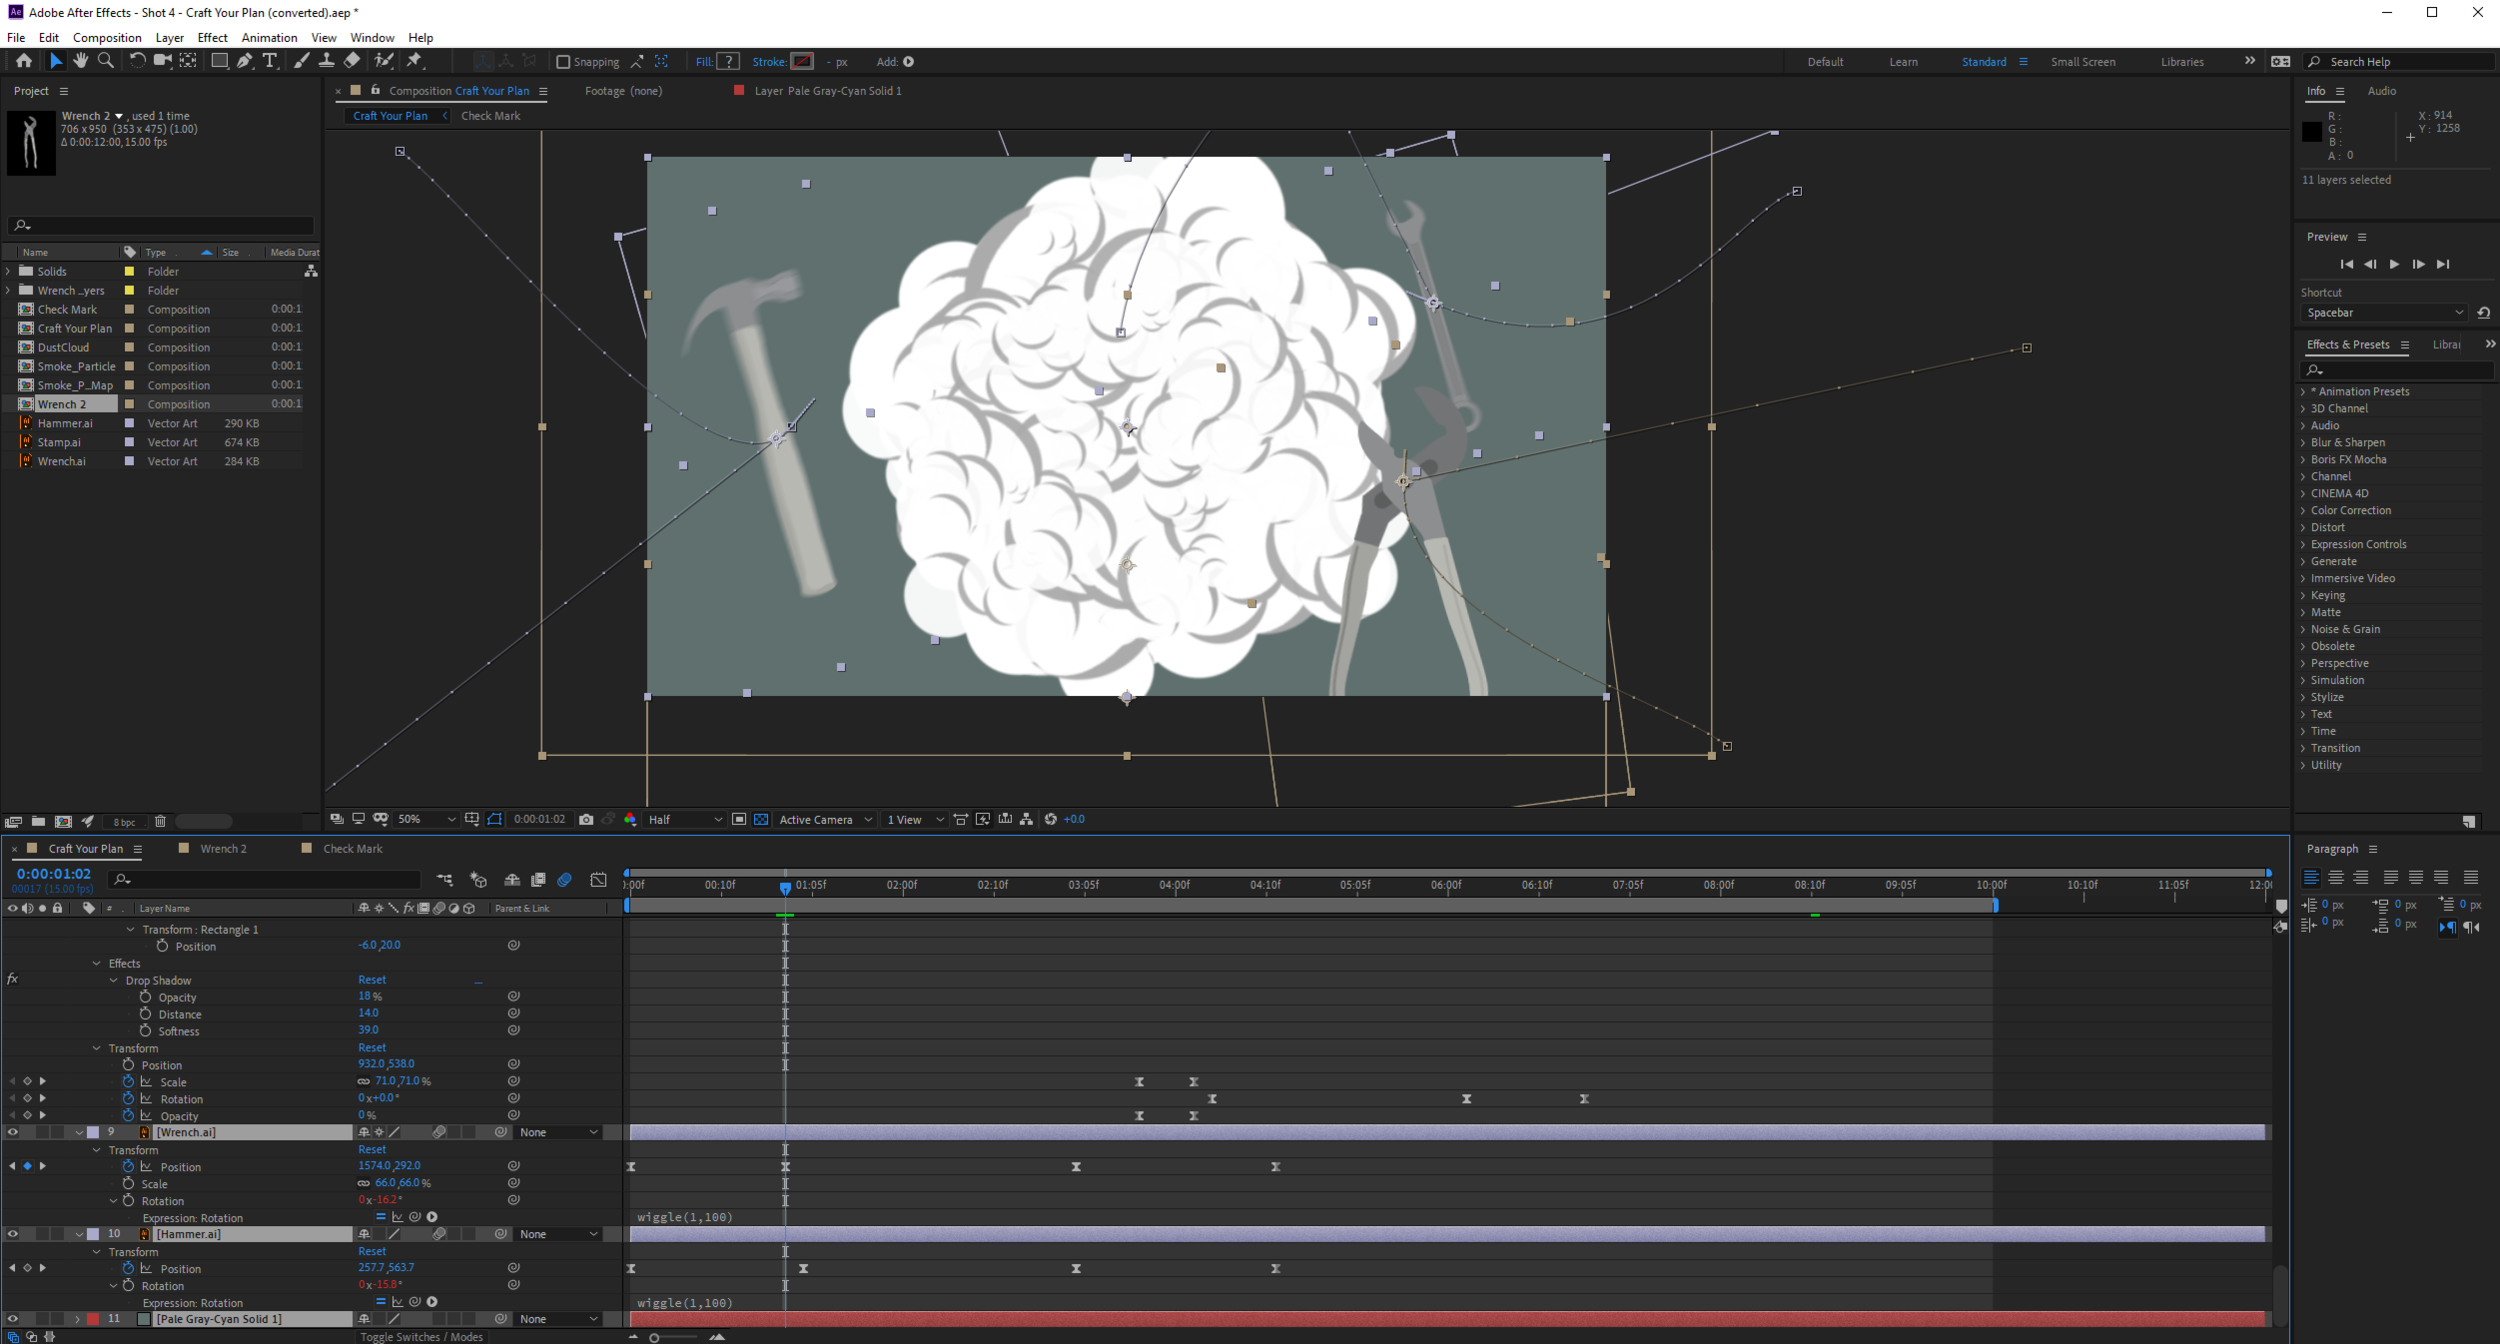Select the Hand tool
This screenshot has height=1344, width=2500.
point(81,61)
